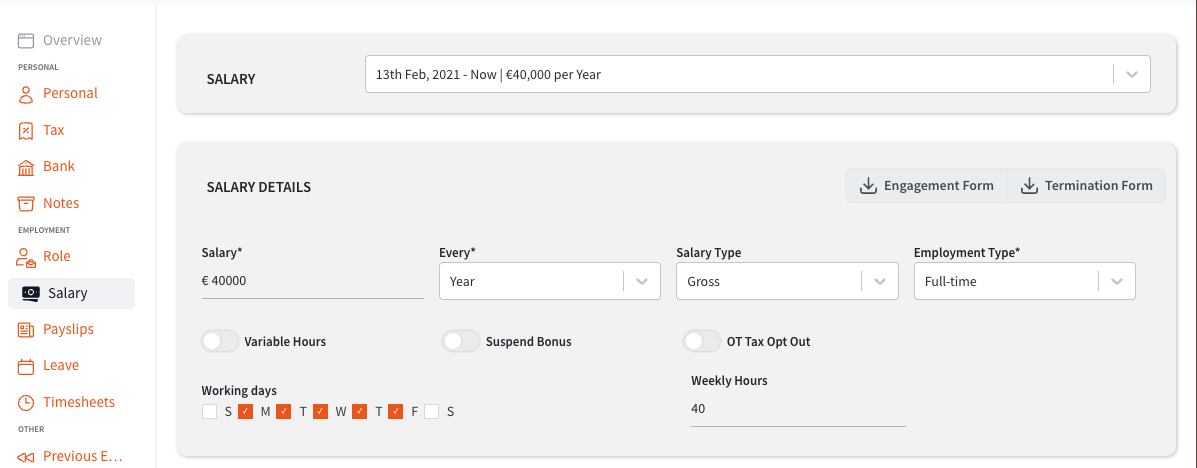Click the Overview window icon in sidebar
The width and height of the screenshot is (1197, 468).
click(x=26, y=40)
